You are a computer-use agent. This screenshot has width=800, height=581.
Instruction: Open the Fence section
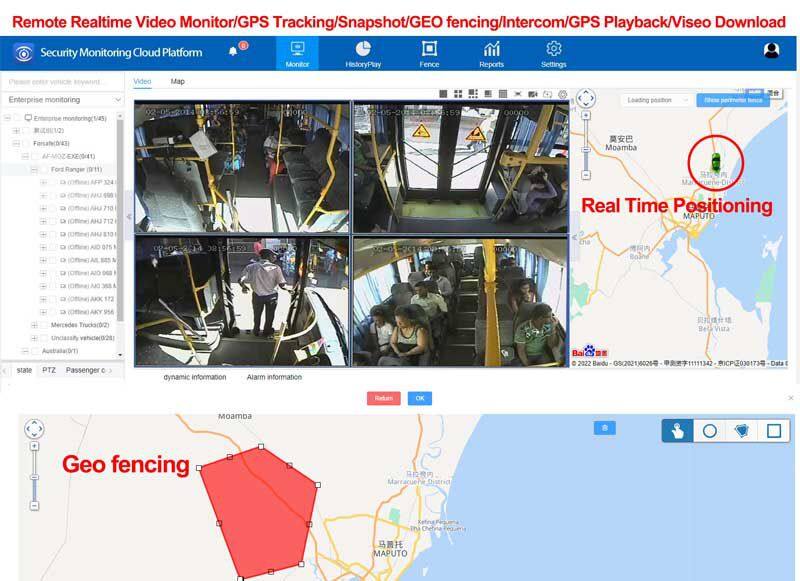tap(429, 54)
